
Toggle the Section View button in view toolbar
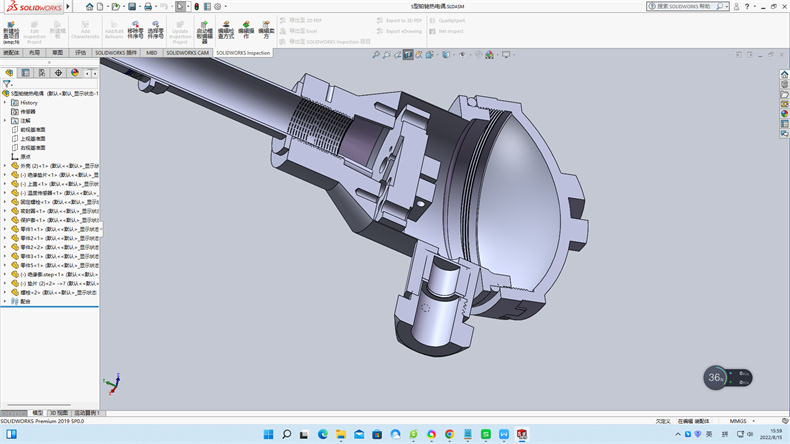point(408,55)
